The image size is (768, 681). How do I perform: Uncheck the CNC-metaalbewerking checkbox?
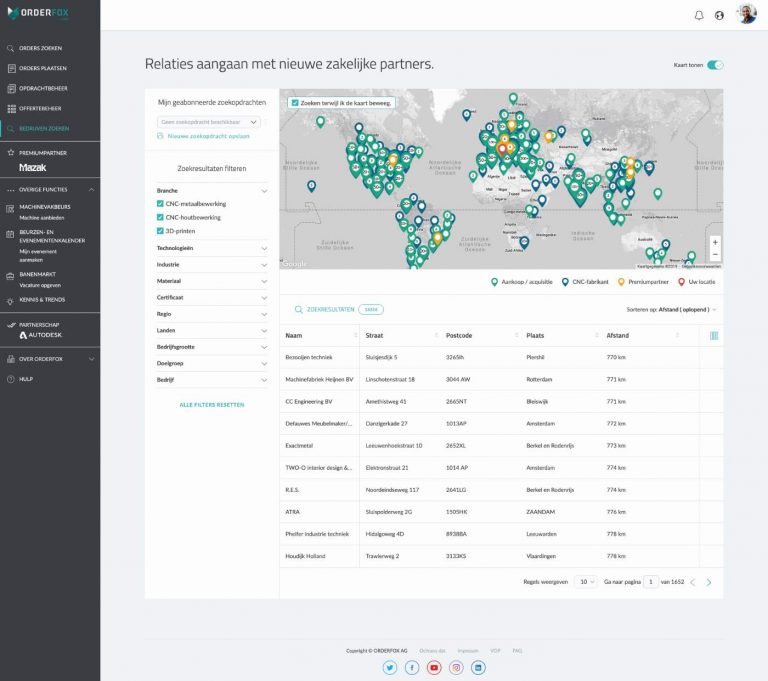[161, 203]
